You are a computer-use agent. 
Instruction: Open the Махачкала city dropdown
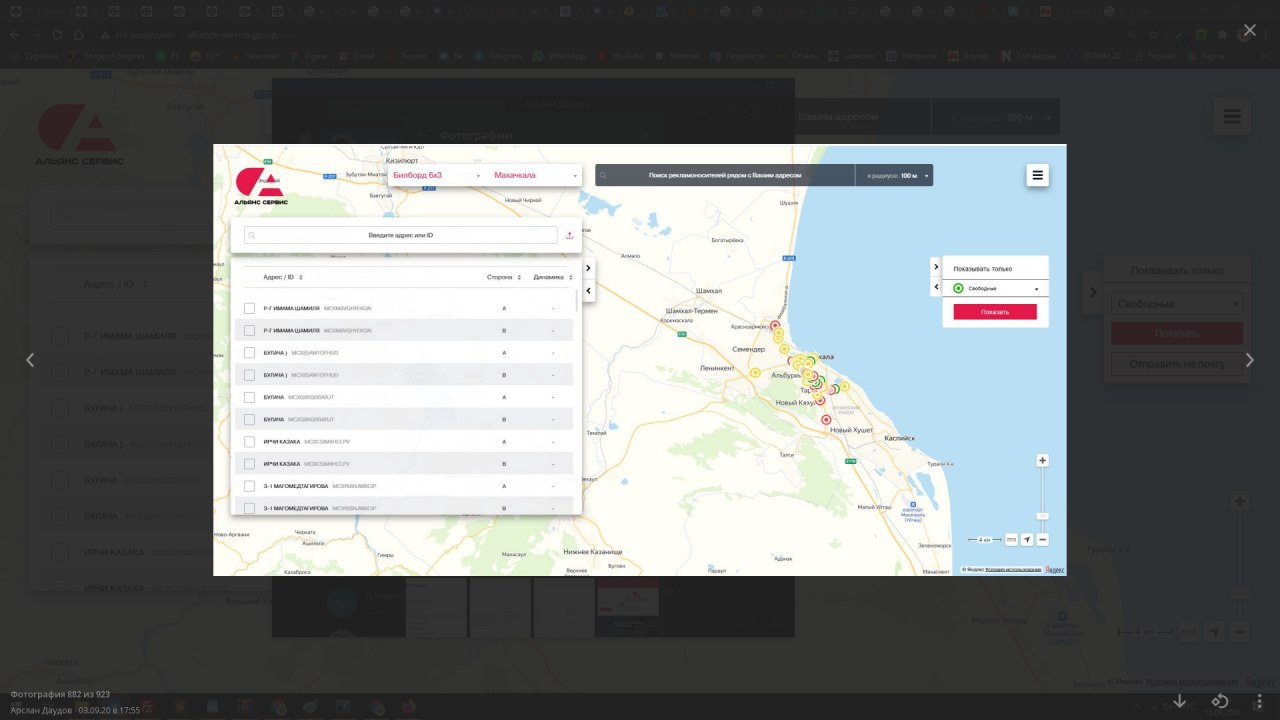pyautogui.click(x=533, y=175)
